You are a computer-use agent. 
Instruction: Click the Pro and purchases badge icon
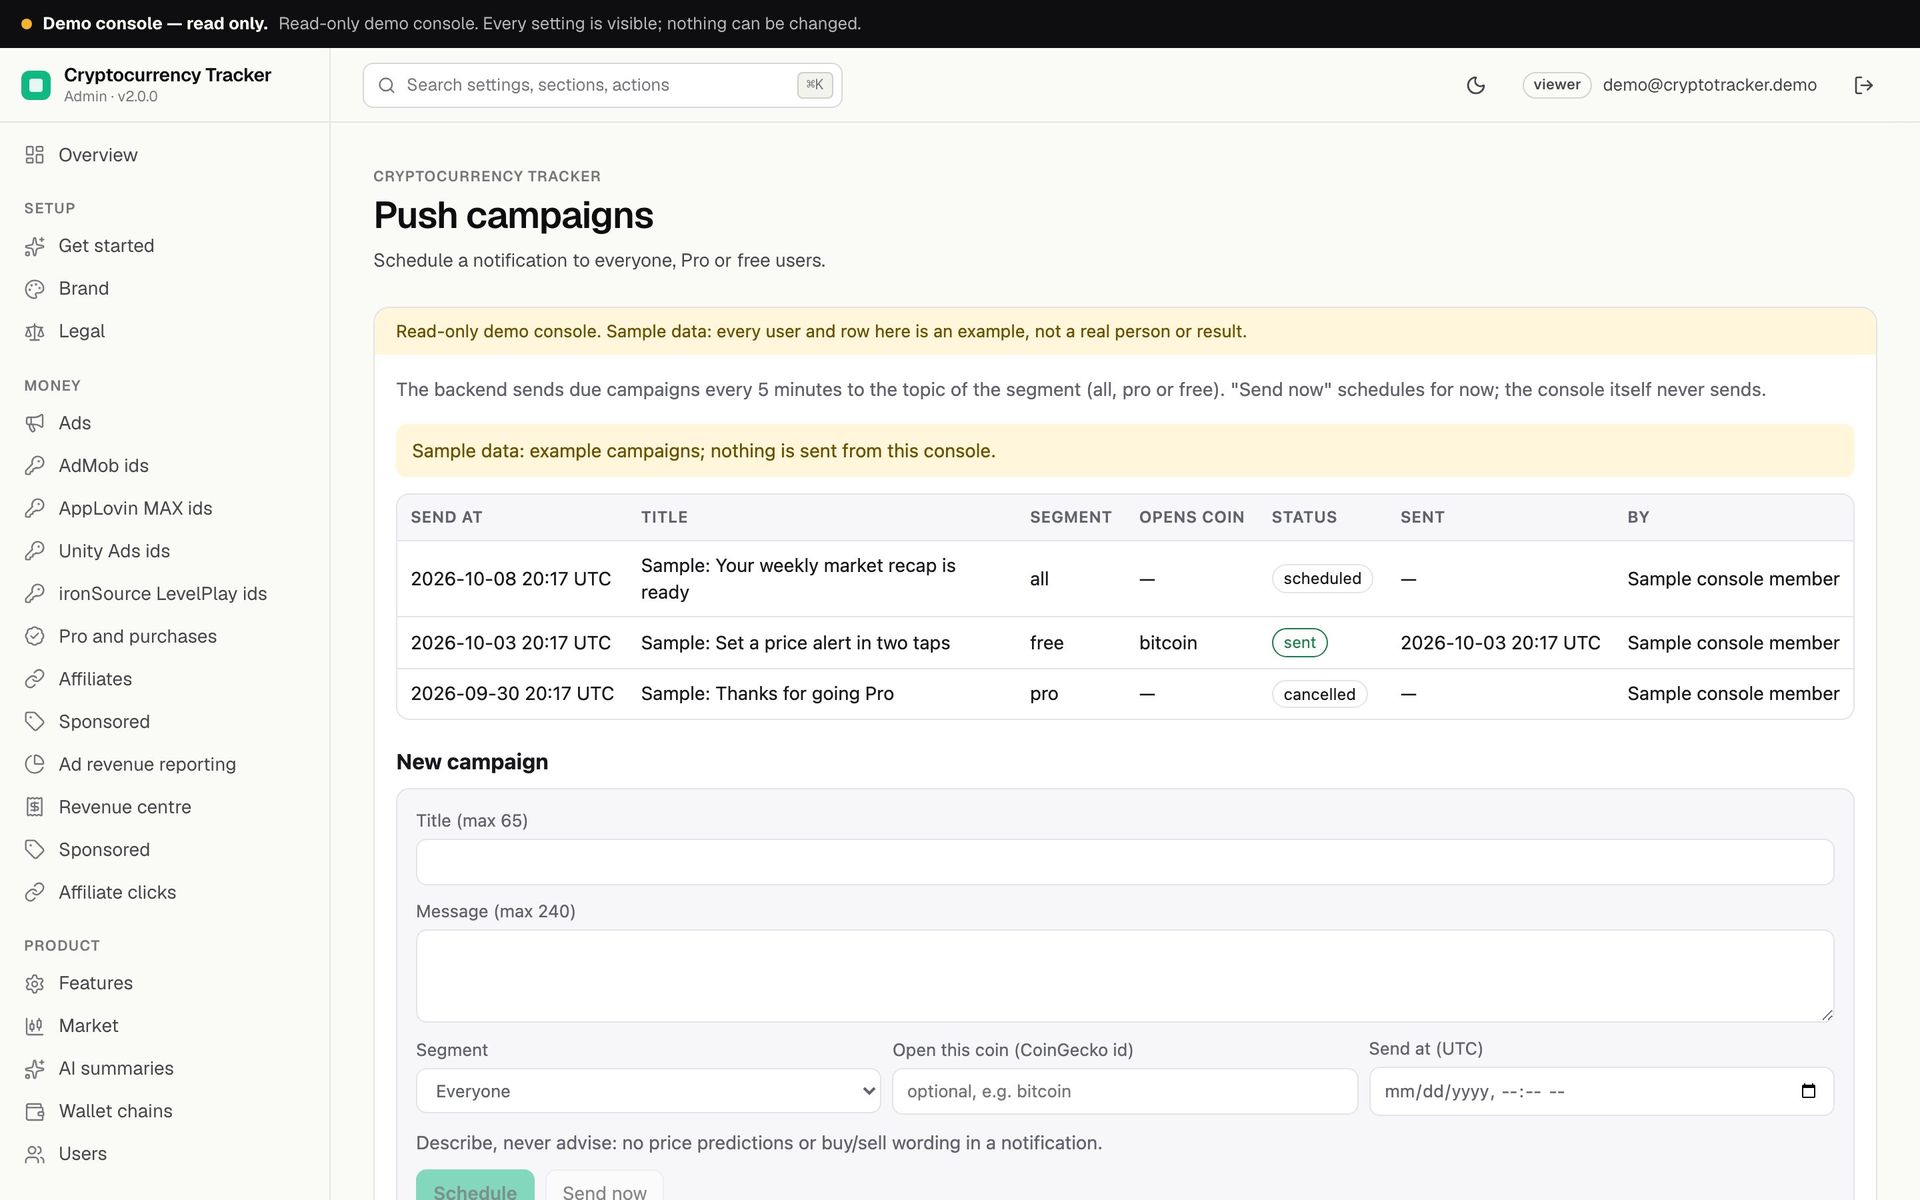point(35,636)
